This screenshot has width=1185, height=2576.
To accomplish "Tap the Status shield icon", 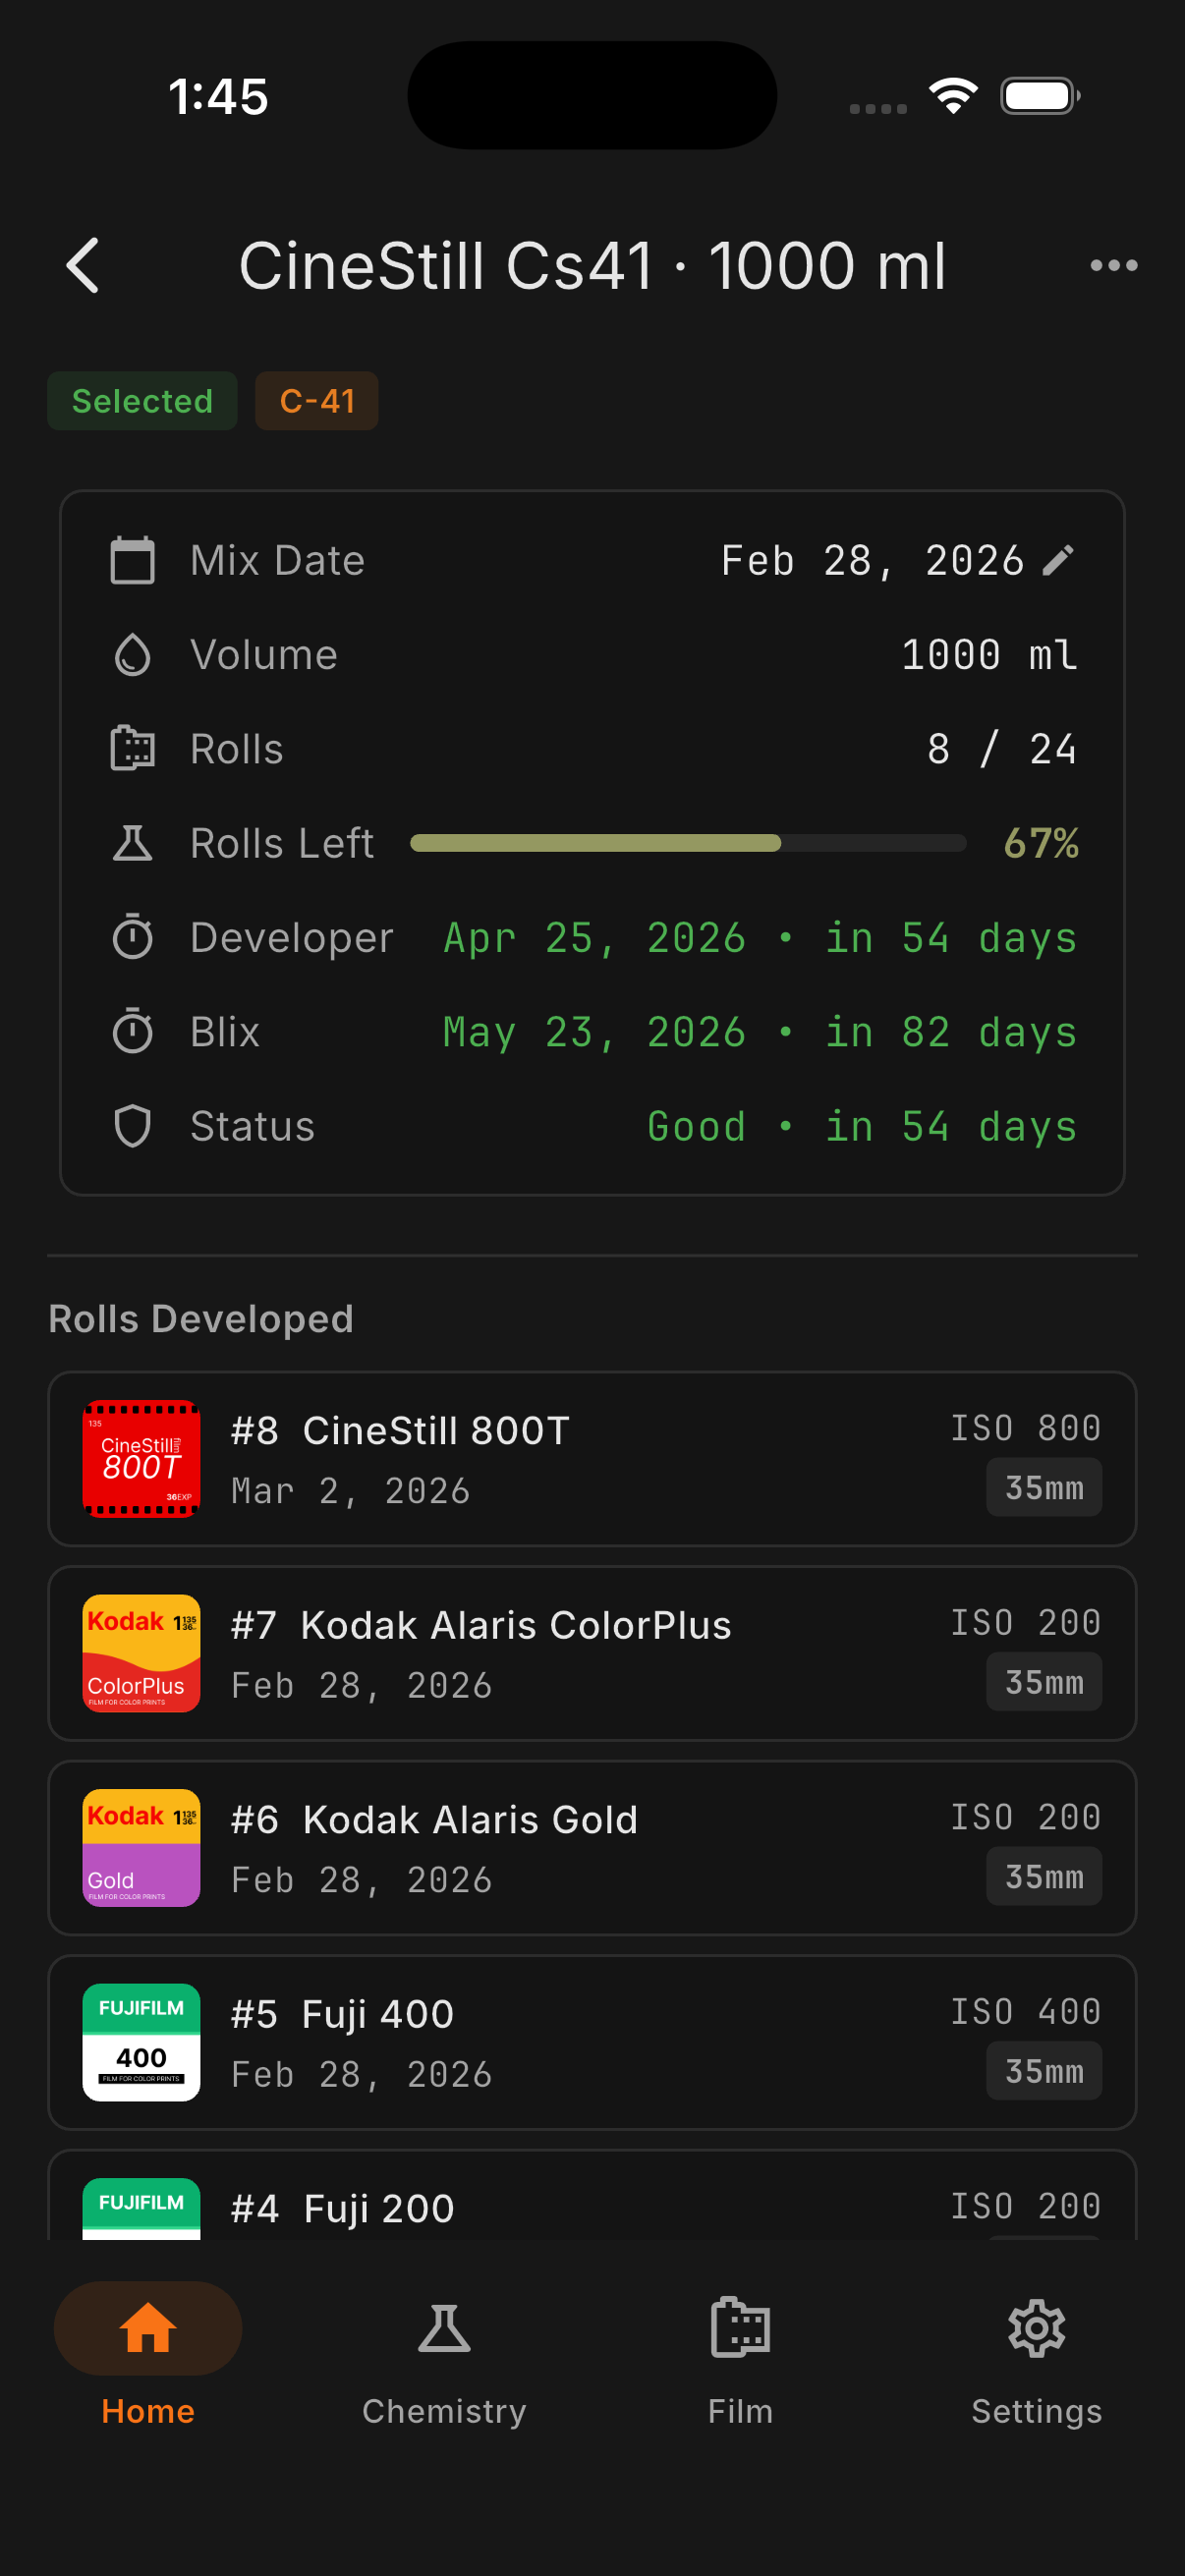I will click(132, 1126).
